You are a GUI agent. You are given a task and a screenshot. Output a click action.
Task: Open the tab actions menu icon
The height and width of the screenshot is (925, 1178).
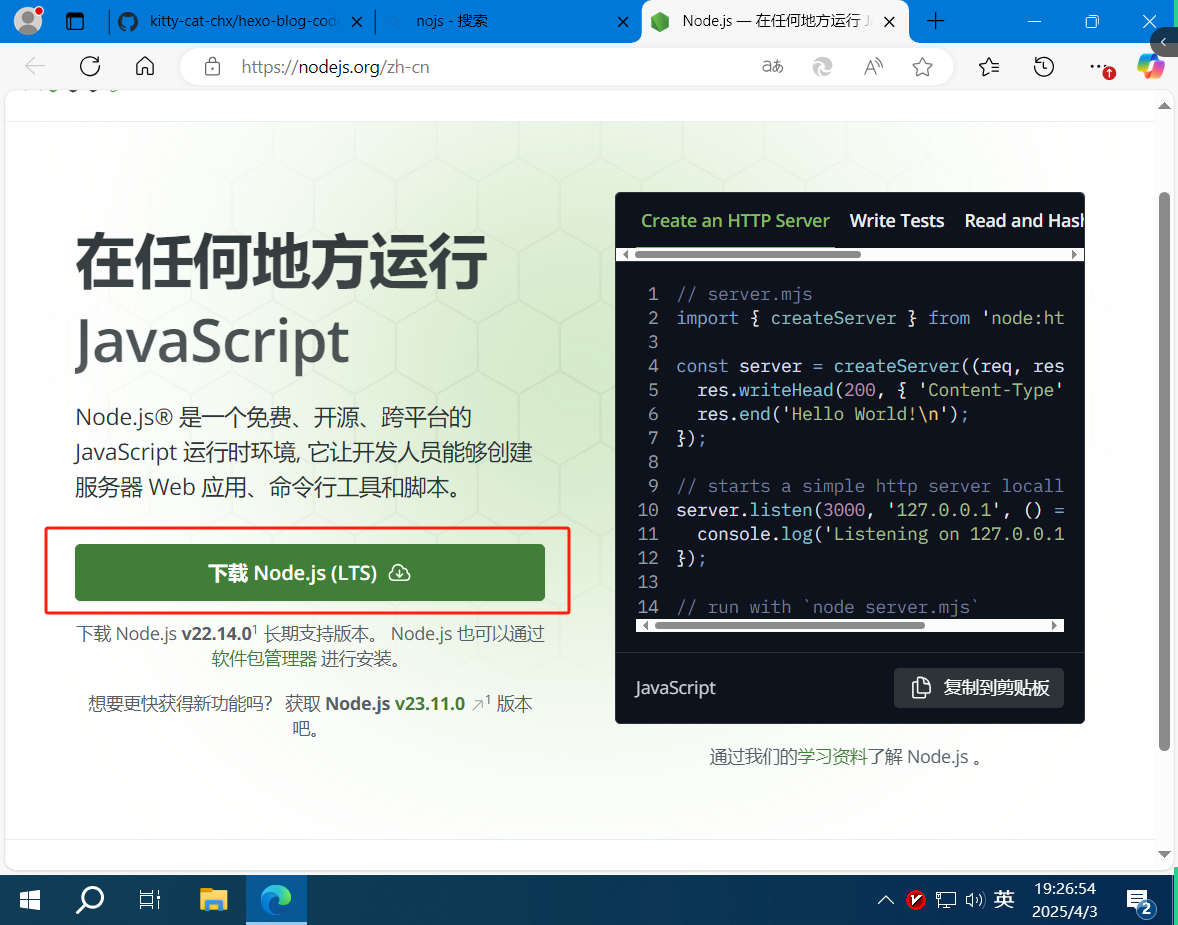click(75, 21)
